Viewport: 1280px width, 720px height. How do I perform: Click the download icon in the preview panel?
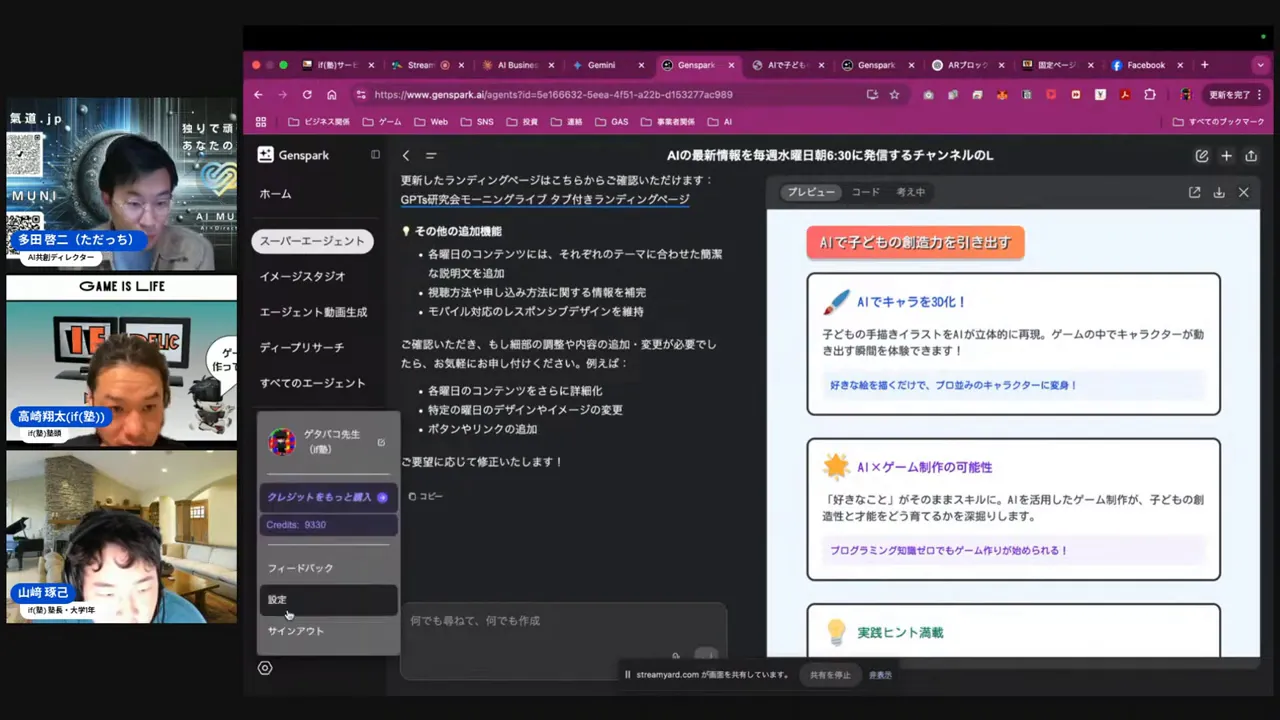pos(1219,192)
